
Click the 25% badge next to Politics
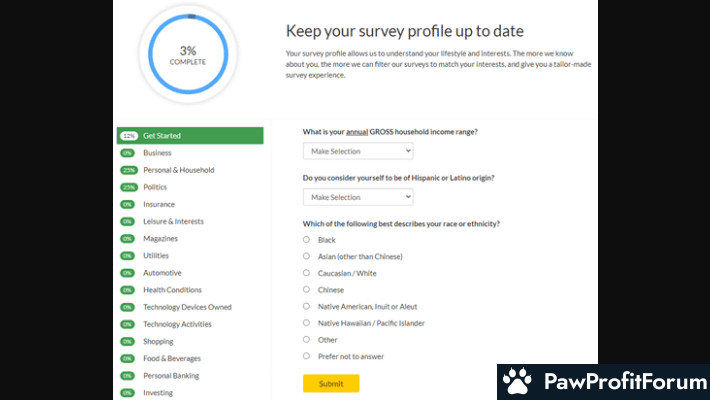tap(129, 188)
